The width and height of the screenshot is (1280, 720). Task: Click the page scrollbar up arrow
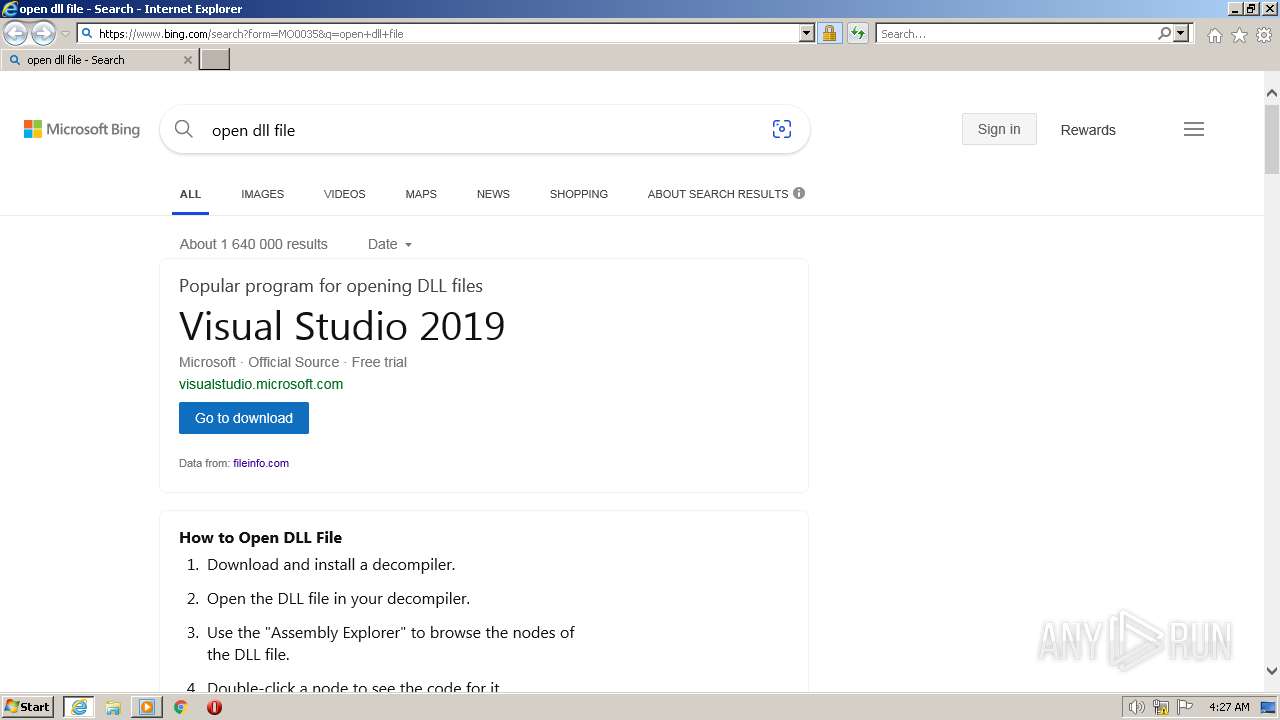tap(1271, 93)
